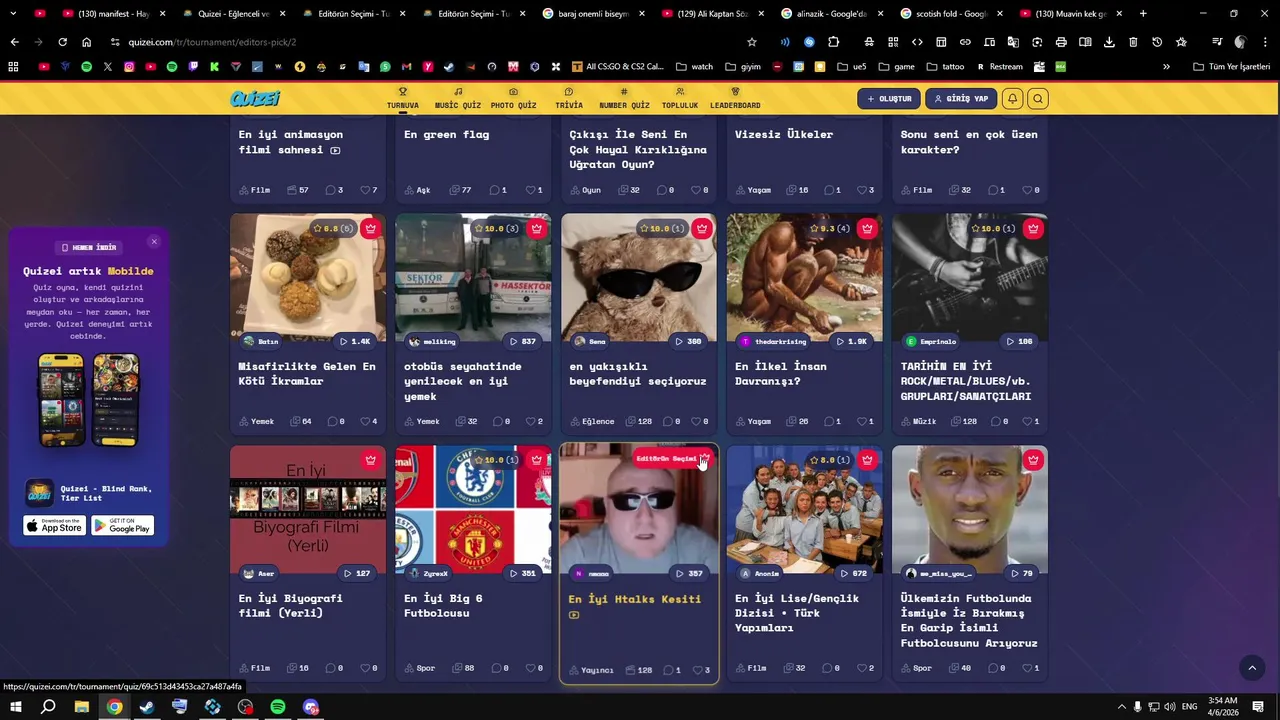1280x720 pixels.
Task: Open Chrome home page button
Action: point(86,42)
